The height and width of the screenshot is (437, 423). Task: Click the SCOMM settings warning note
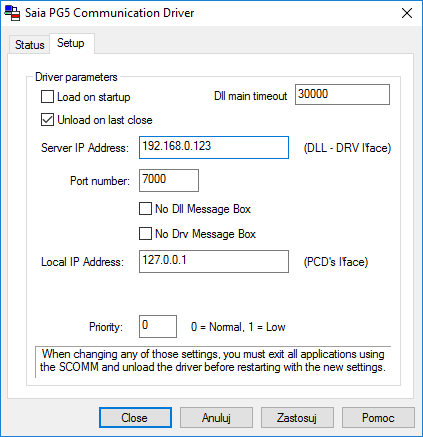pyautogui.click(x=213, y=361)
